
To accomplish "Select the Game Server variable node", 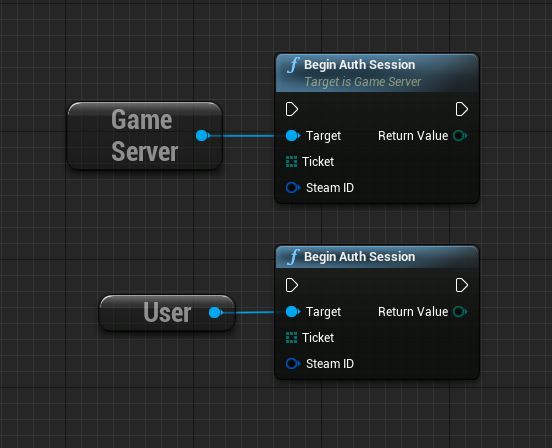I will [x=145, y=136].
